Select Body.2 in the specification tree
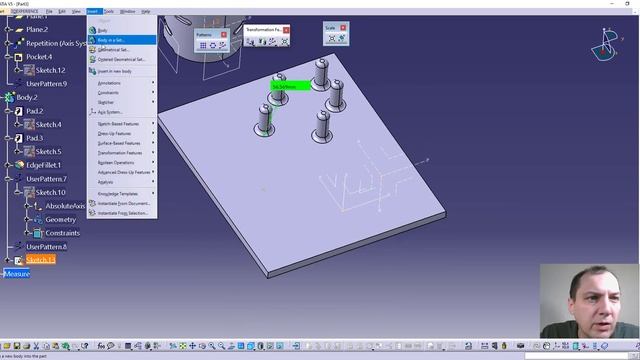 point(27,97)
